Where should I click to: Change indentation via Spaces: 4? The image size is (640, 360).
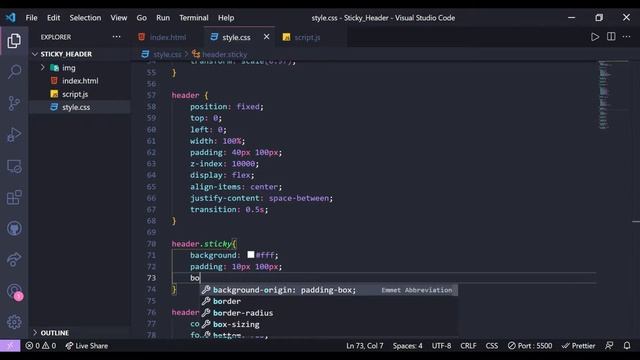(x=407, y=346)
